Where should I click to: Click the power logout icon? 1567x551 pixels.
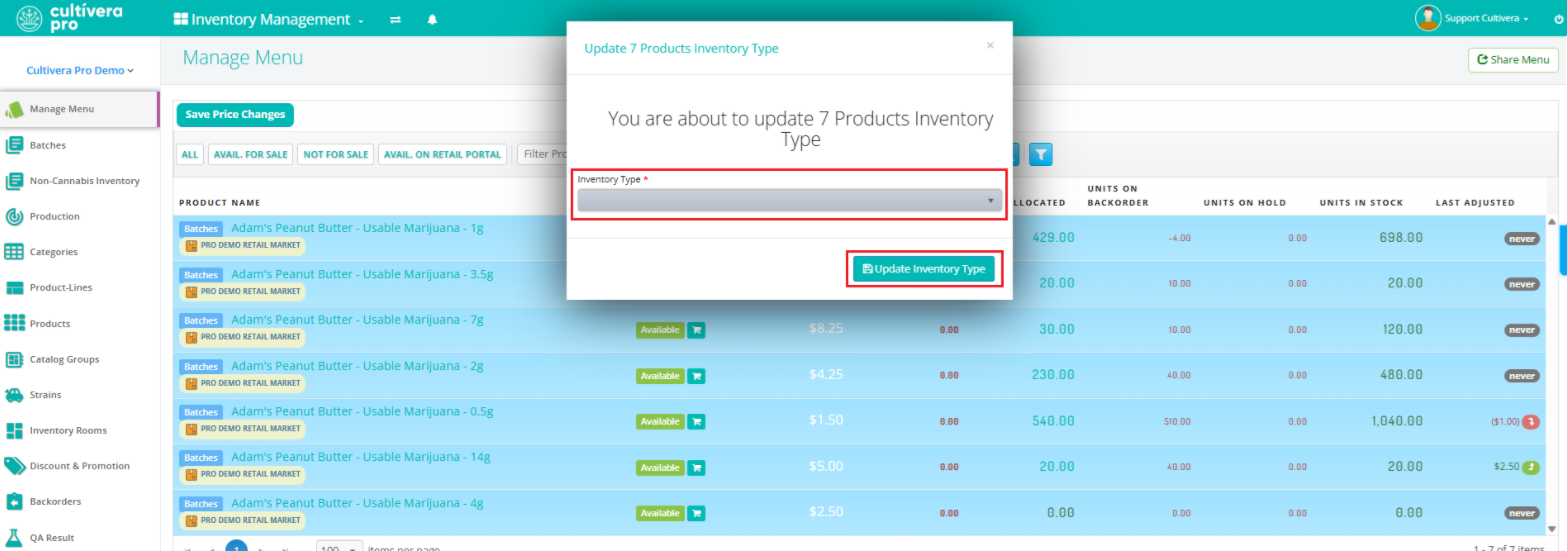pos(1558,19)
